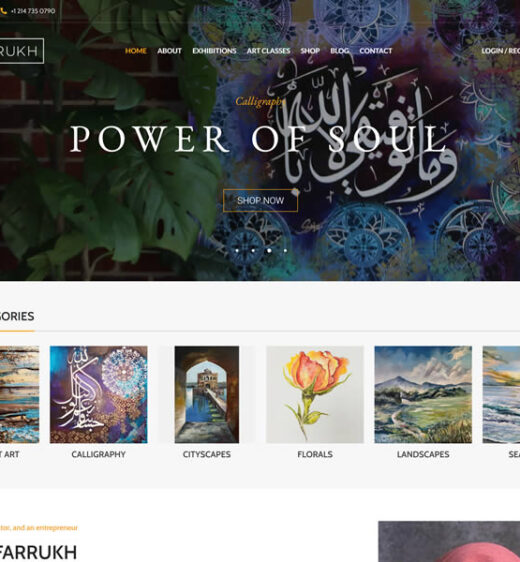Select the second slider dot
Image resolution: width=520 pixels, height=562 pixels.
253,251
